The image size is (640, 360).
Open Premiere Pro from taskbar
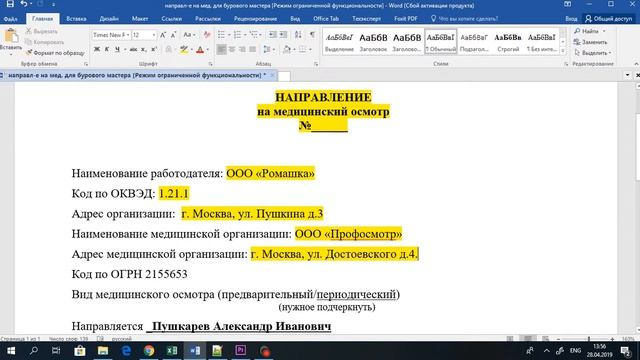241,351
